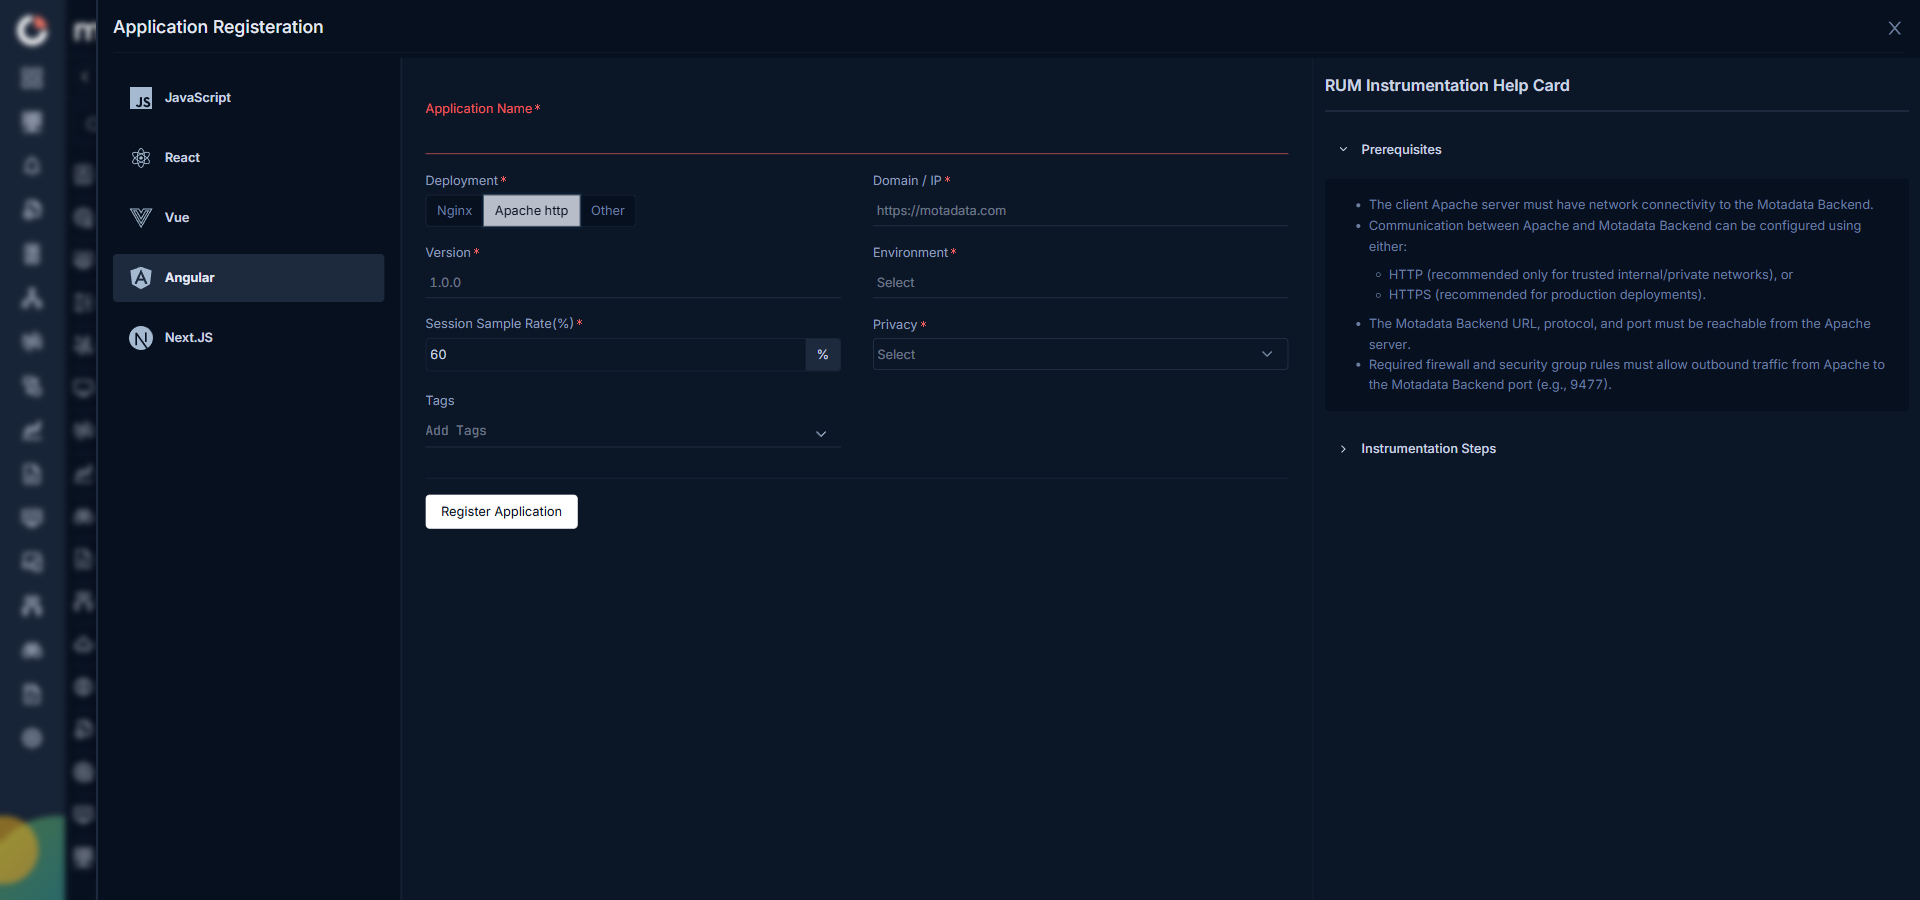Screen dimensions: 1920x900
Task: Choose the Vue logo icon
Action: [x=141, y=218]
